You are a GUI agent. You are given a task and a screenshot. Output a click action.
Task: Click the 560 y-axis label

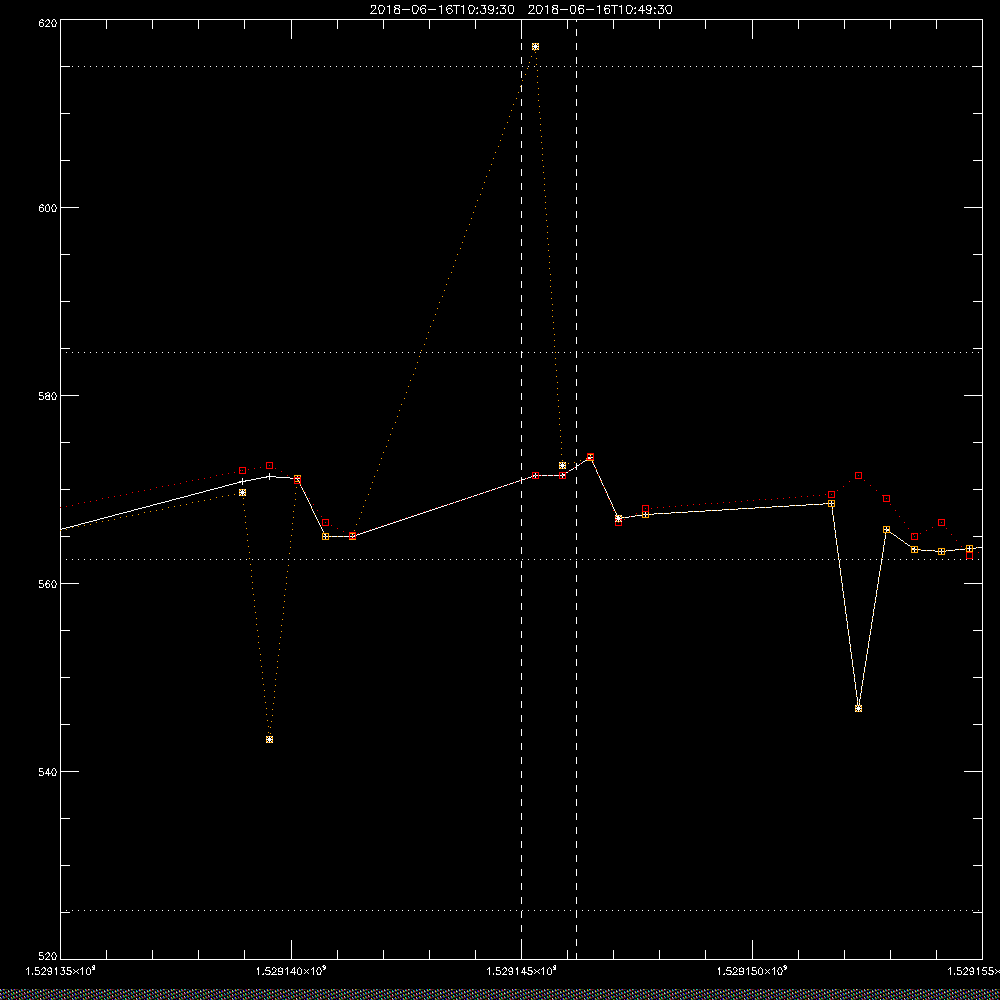click(48, 584)
